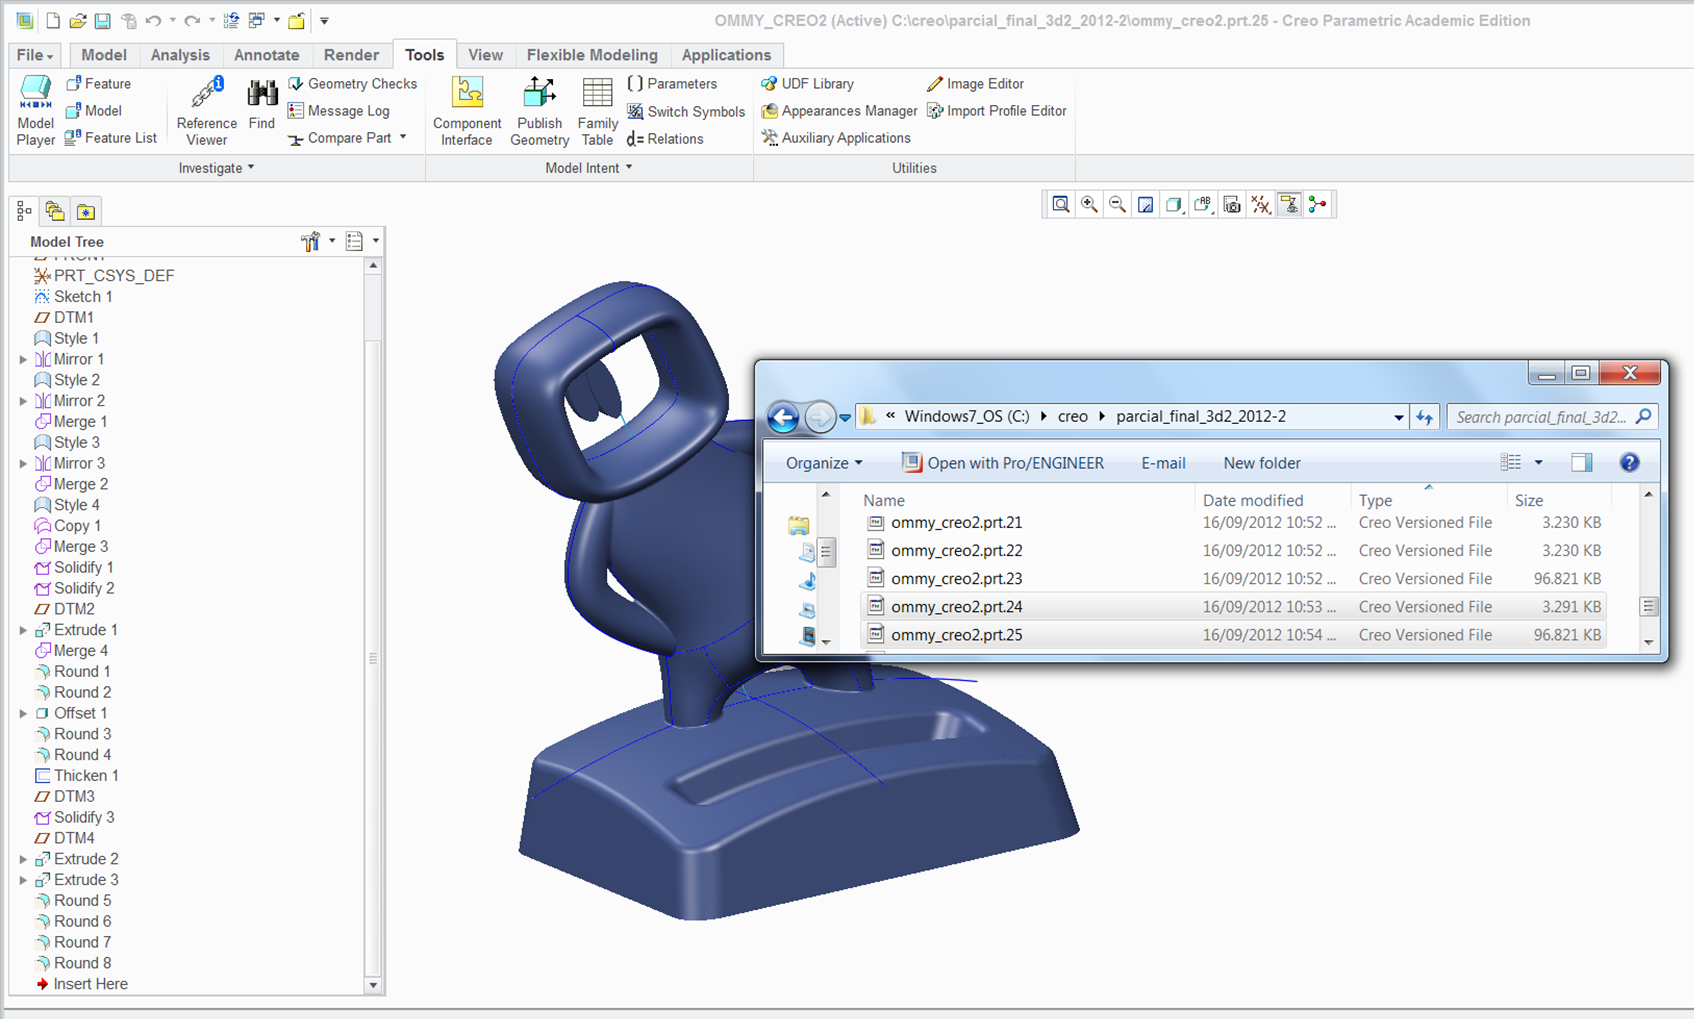
Task: Select Thicken 1 in Model Tree
Action: (76, 776)
